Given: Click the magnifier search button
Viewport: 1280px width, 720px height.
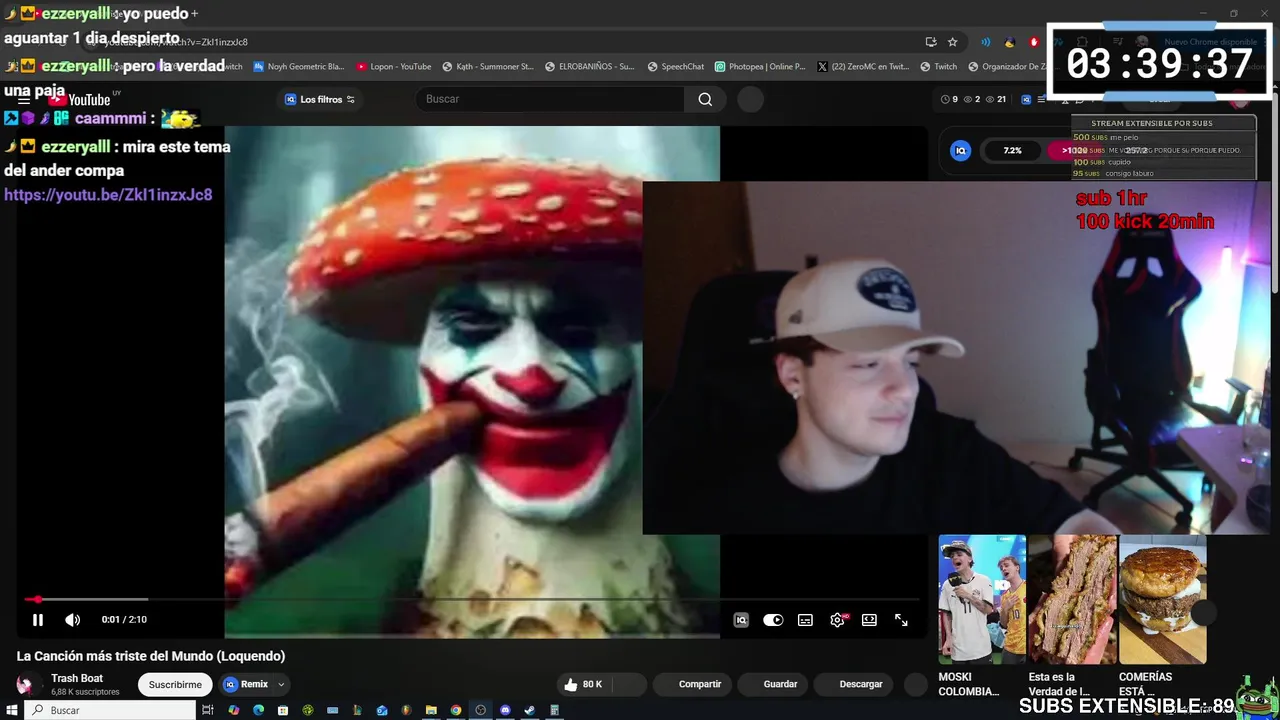Looking at the screenshot, I should pos(705,99).
